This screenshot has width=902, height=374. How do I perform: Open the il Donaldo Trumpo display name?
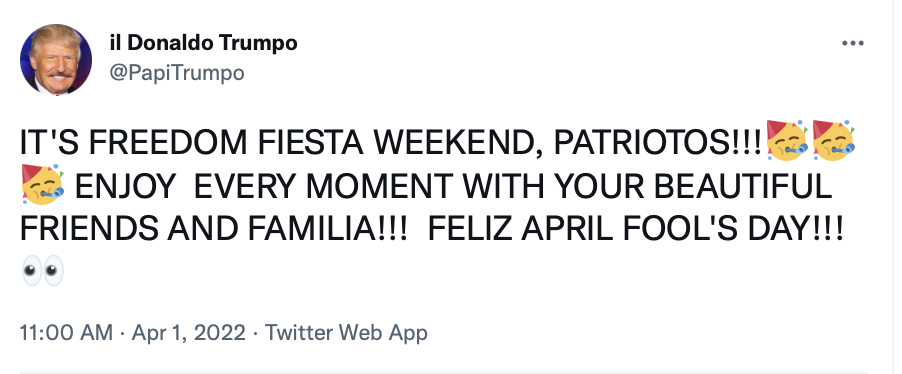[203, 43]
